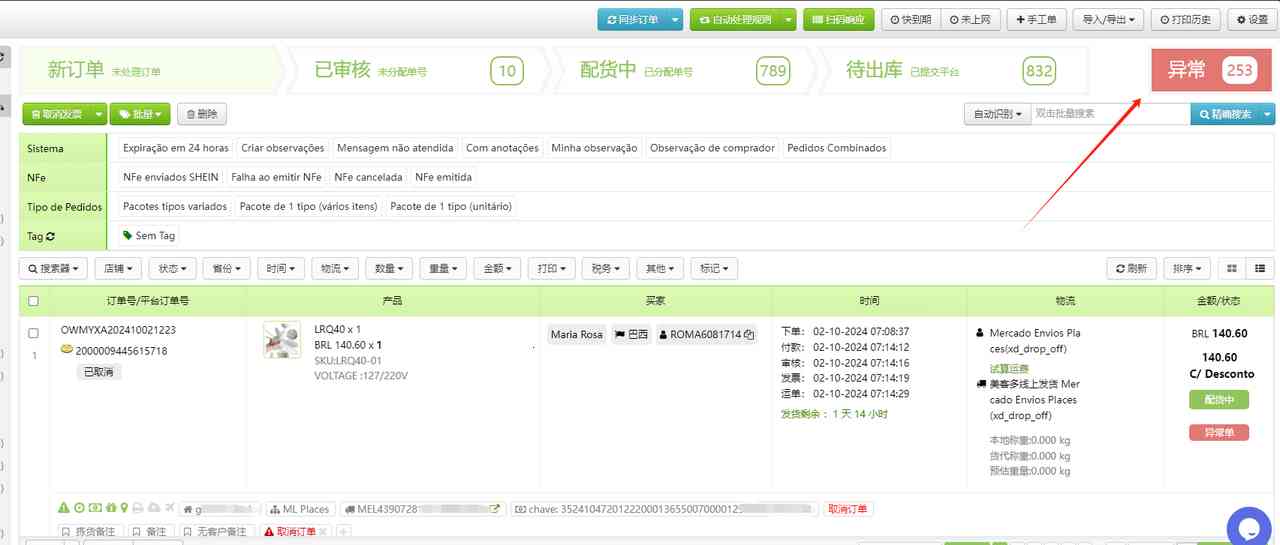The image size is (1280, 545).
Task: Click the green warning triangle order icon
Action: coord(64,508)
